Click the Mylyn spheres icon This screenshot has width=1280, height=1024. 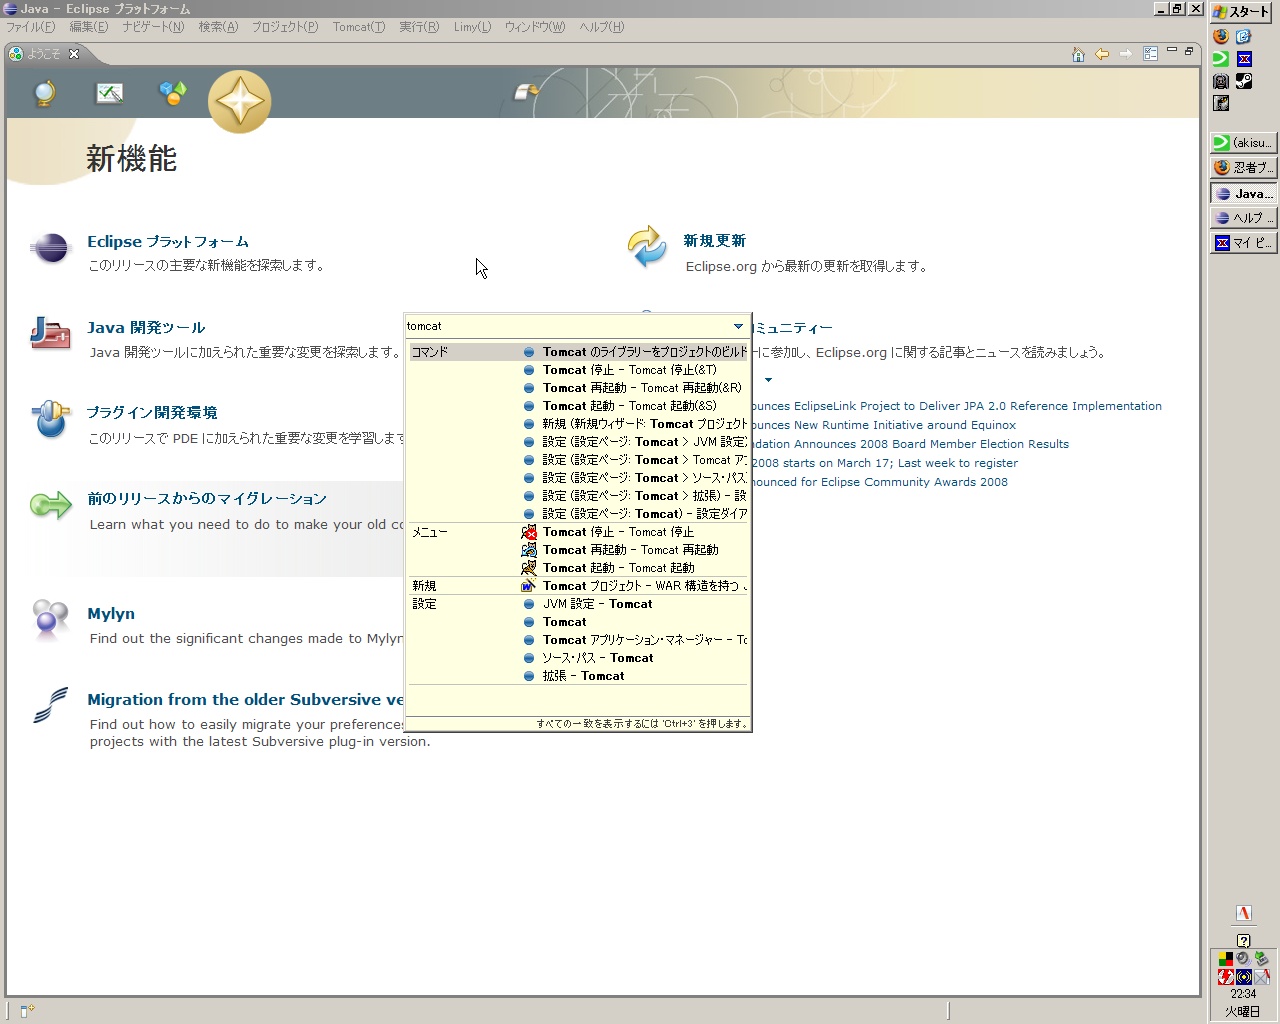pos(50,620)
